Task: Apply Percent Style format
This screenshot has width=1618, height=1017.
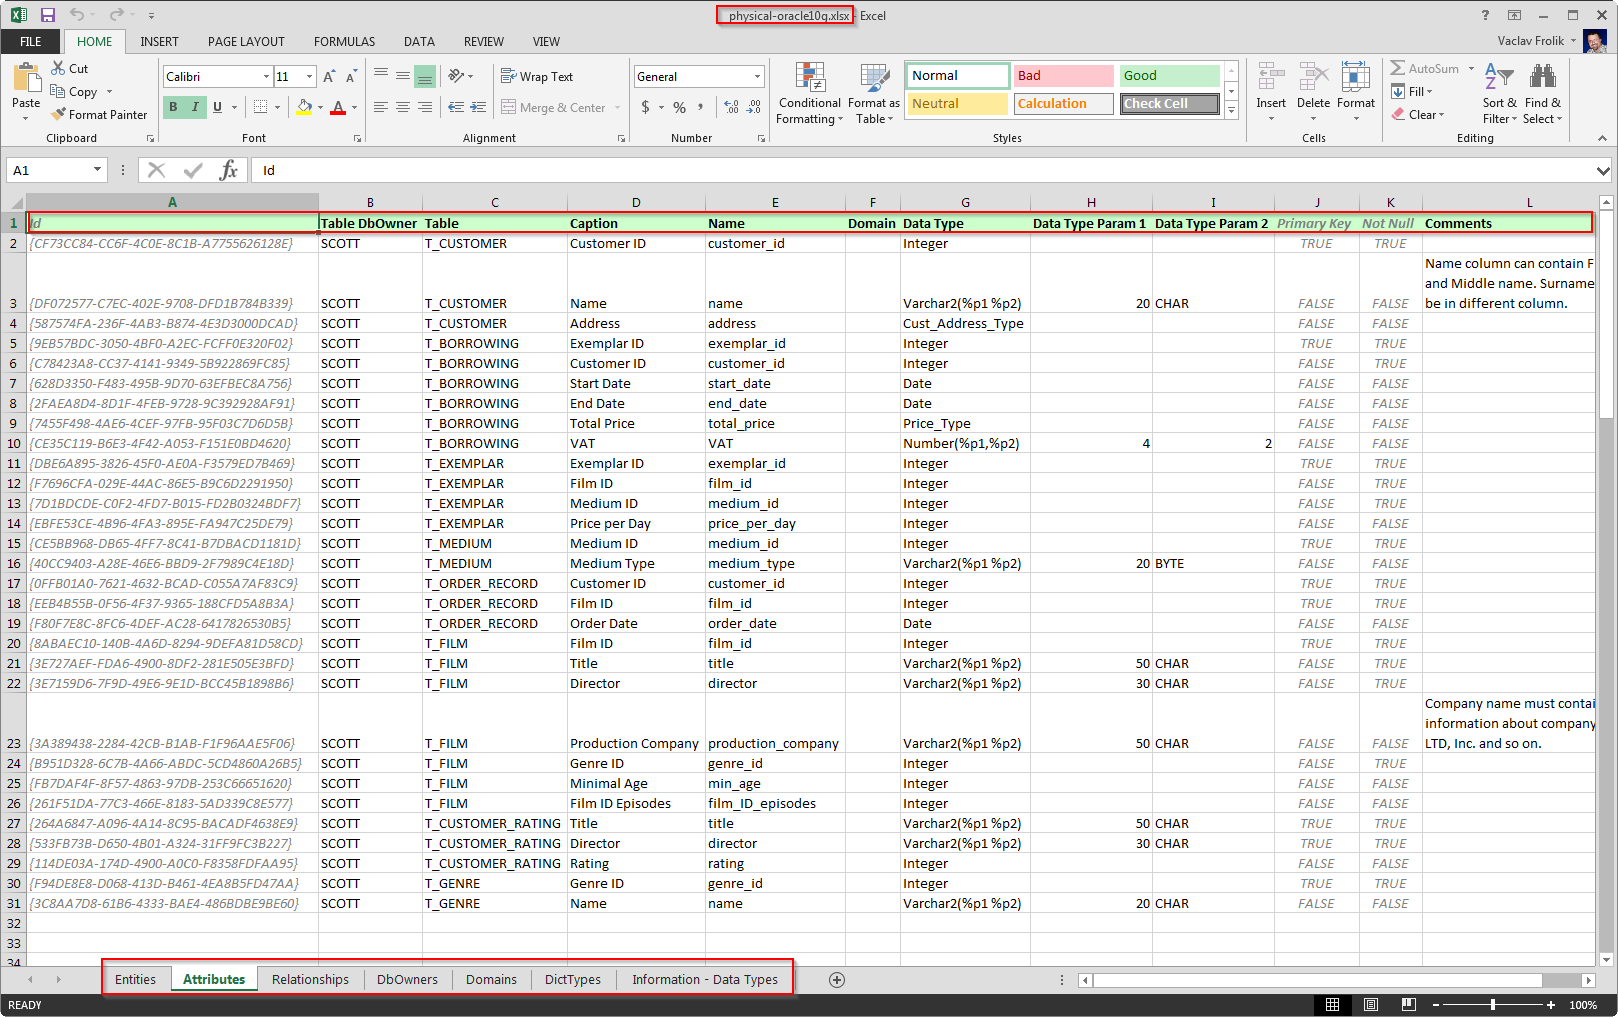Action: tap(680, 107)
